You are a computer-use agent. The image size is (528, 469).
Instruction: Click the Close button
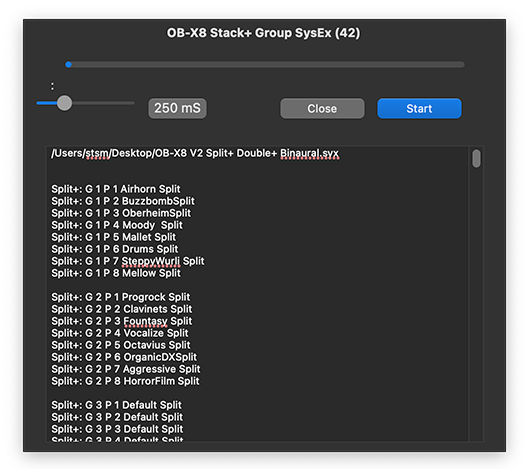pyautogui.click(x=322, y=108)
